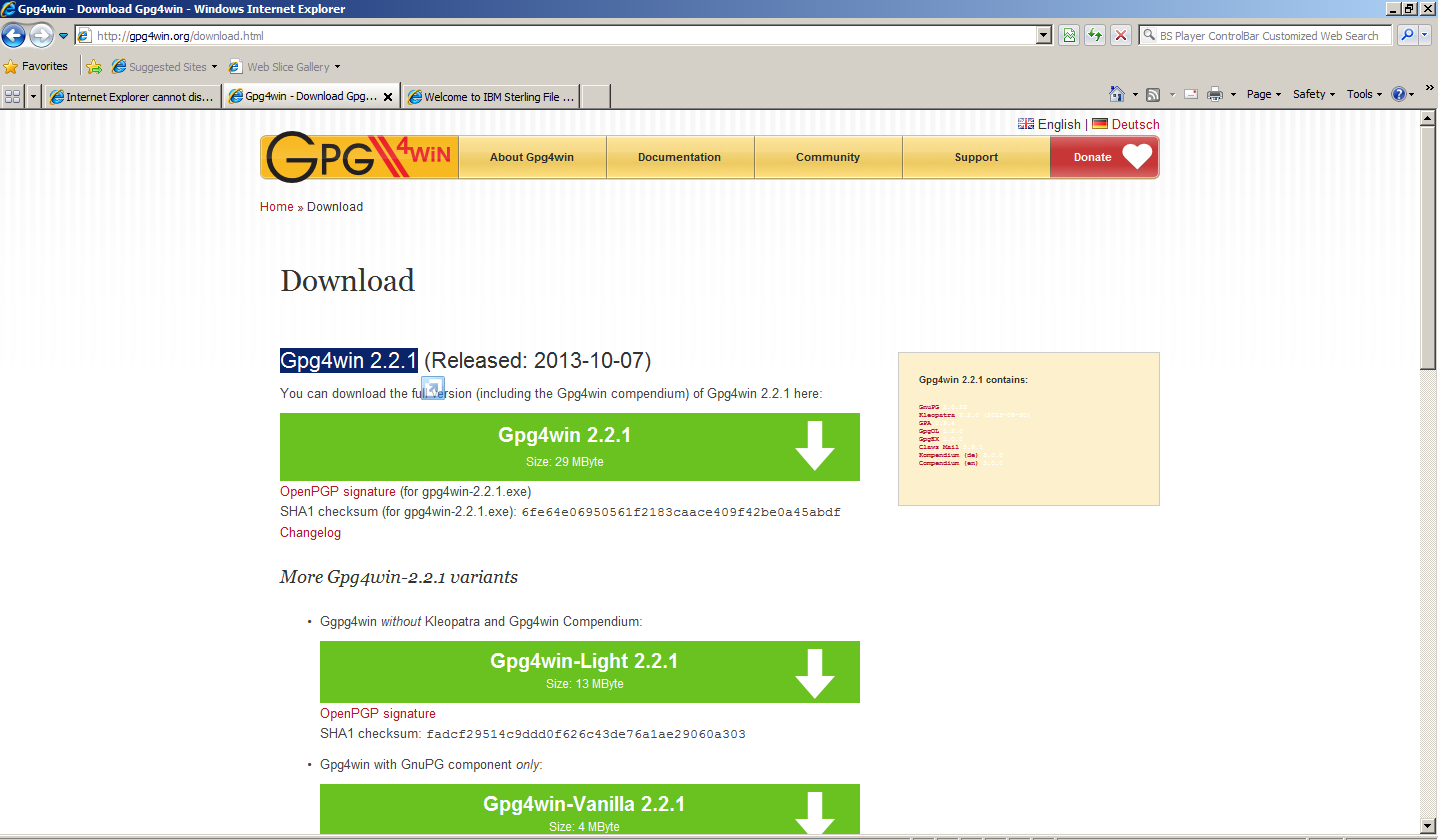The height and width of the screenshot is (840, 1438).
Task: Click the Donate button
Action: [1104, 157]
